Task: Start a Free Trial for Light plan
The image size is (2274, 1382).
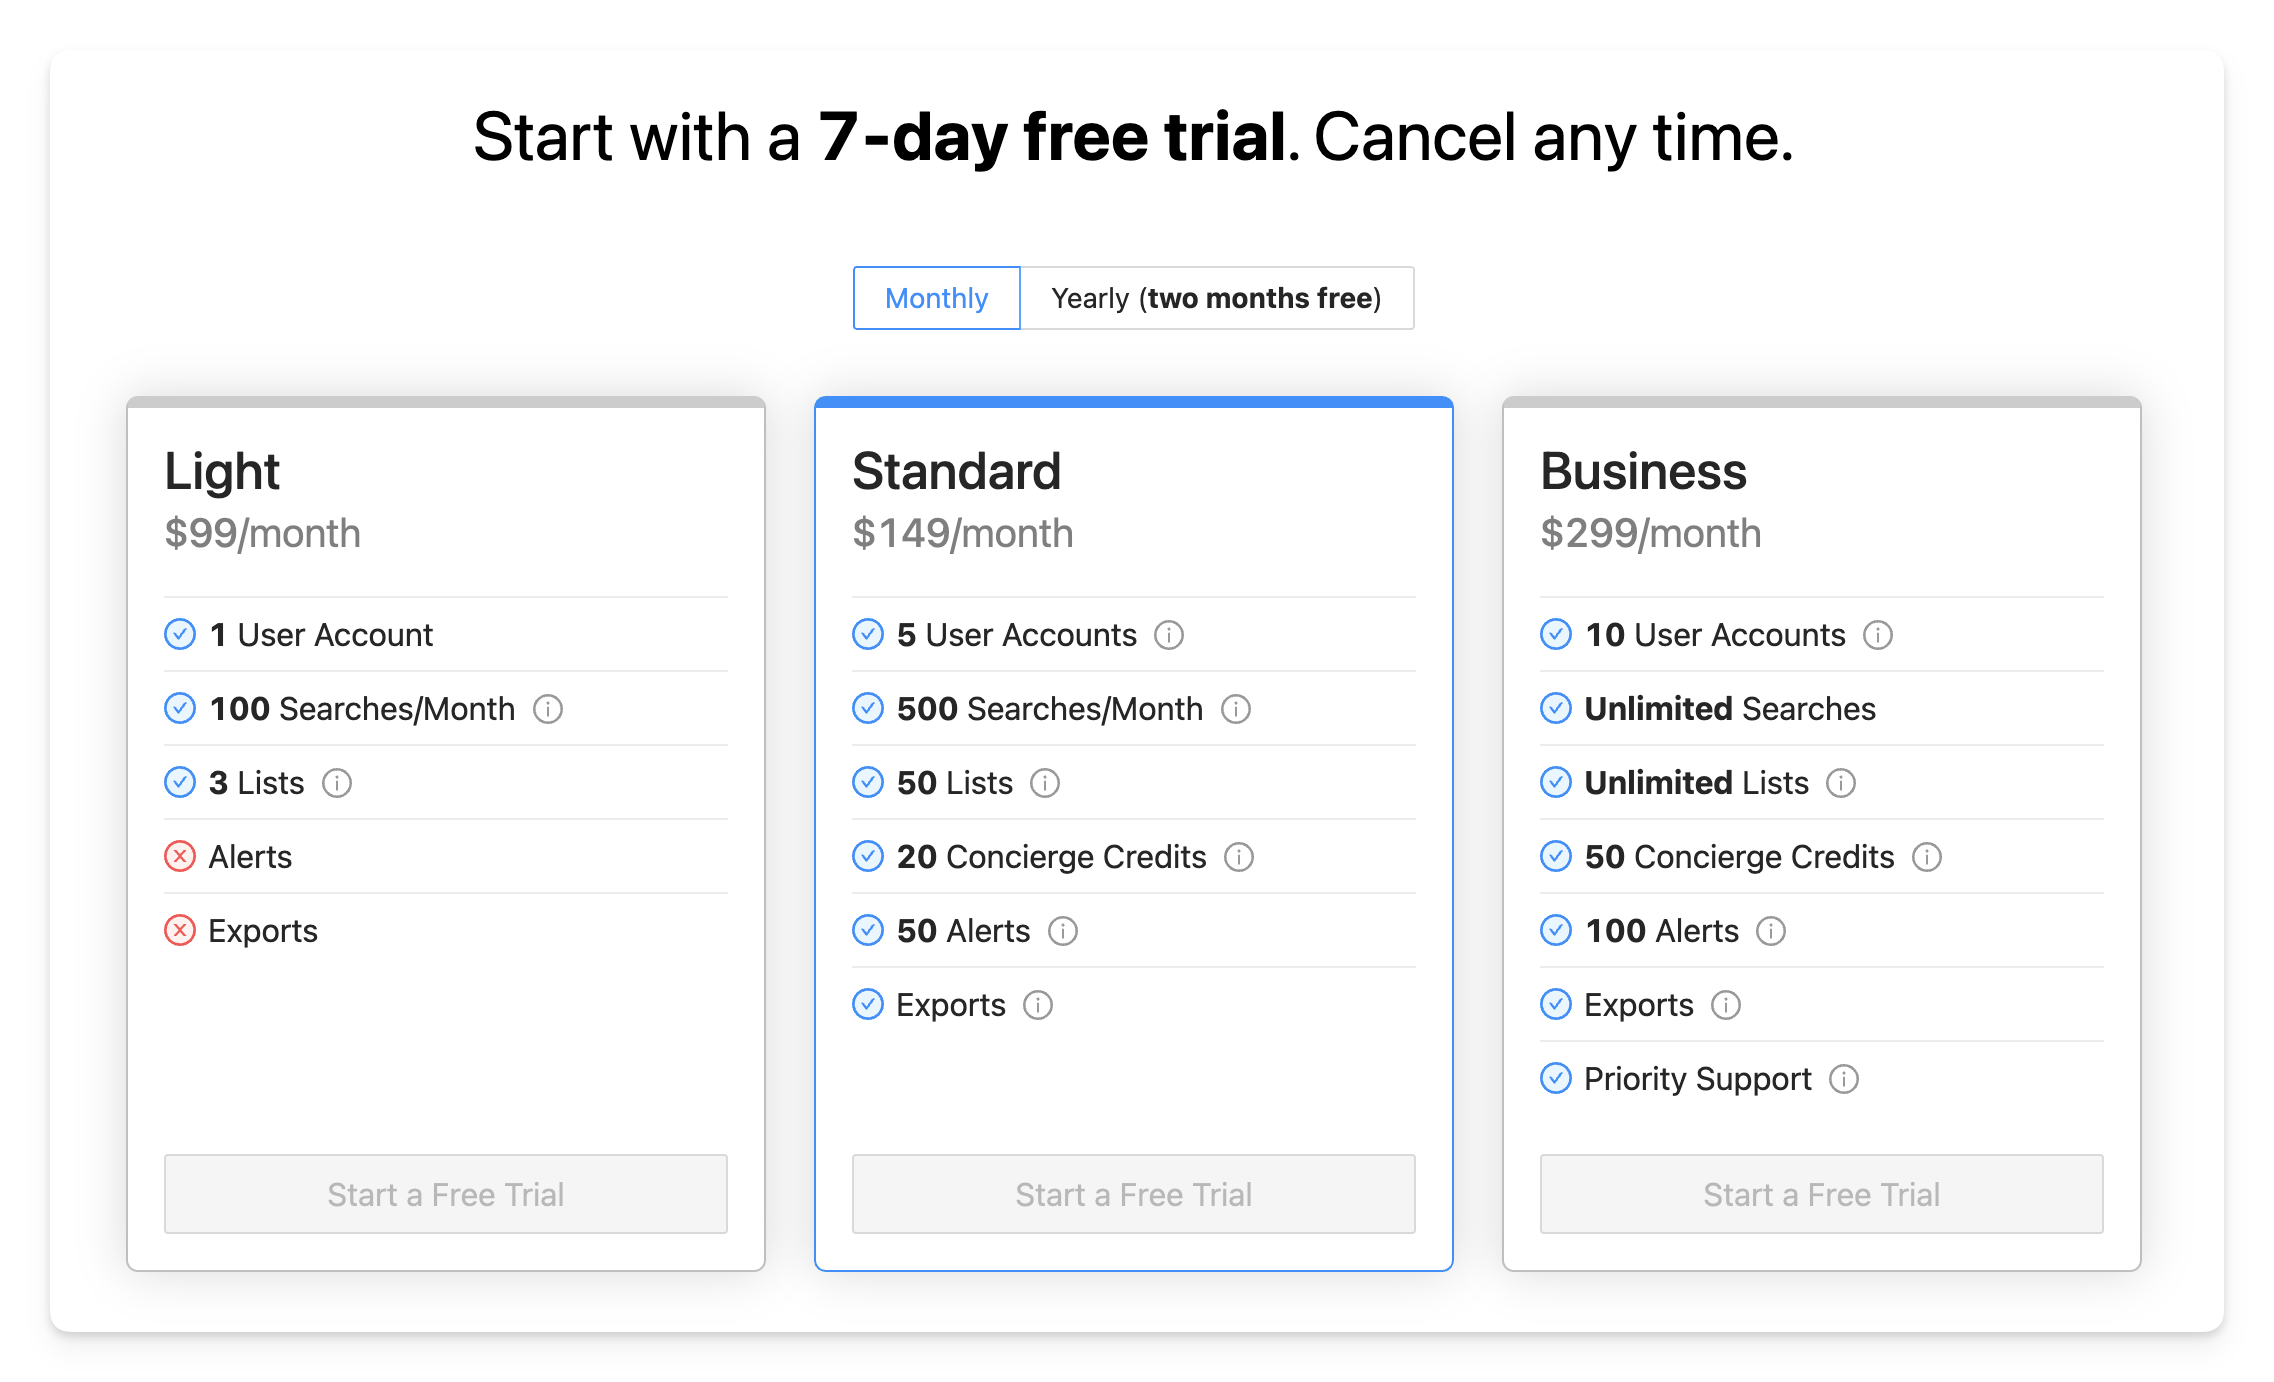Action: pyautogui.click(x=446, y=1194)
